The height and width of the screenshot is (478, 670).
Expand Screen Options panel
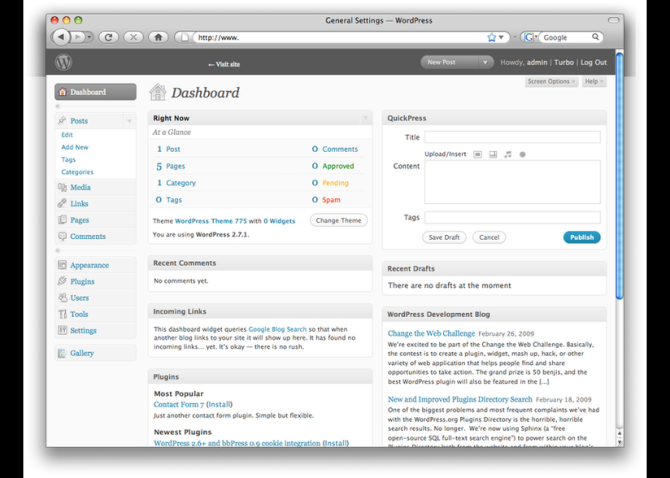pyautogui.click(x=551, y=81)
